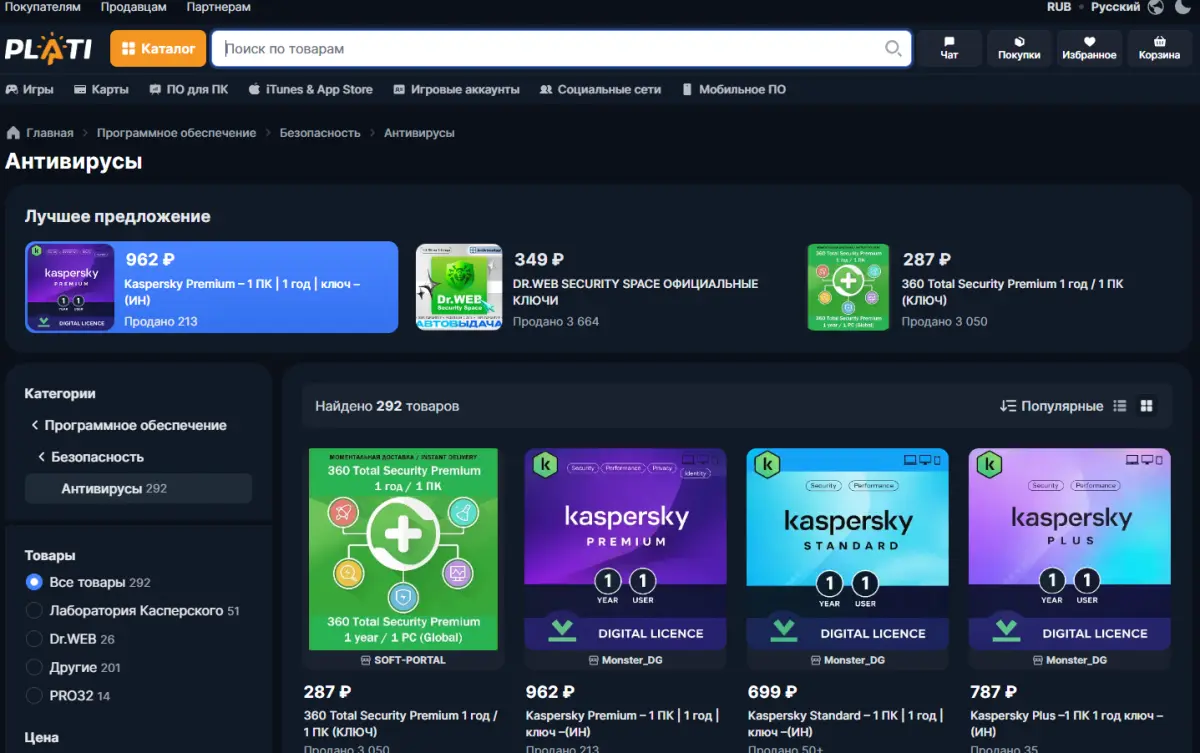Click SOFT-PORTAL seller label
The width and height of the screenshot is (1200, 753).
[x=403, y=660]
